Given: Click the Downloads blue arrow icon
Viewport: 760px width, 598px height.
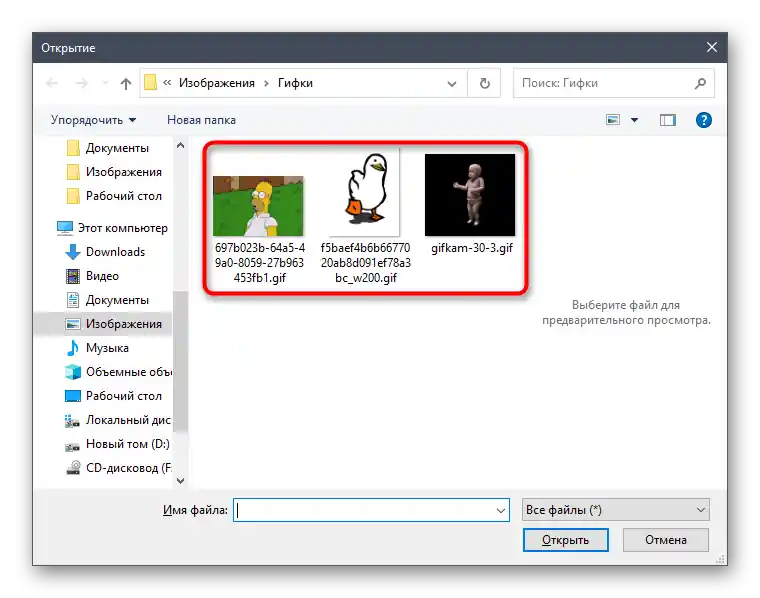Looking at the screenshot, I should (x=73, y=252).
